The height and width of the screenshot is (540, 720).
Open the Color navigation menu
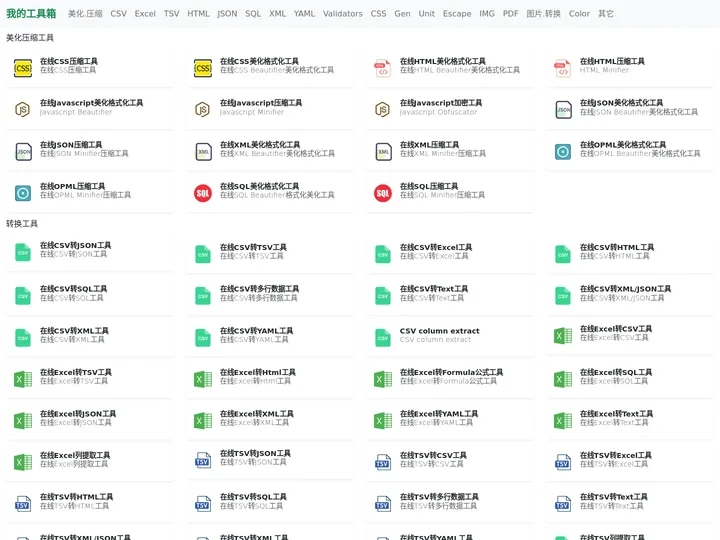point(579,14)
